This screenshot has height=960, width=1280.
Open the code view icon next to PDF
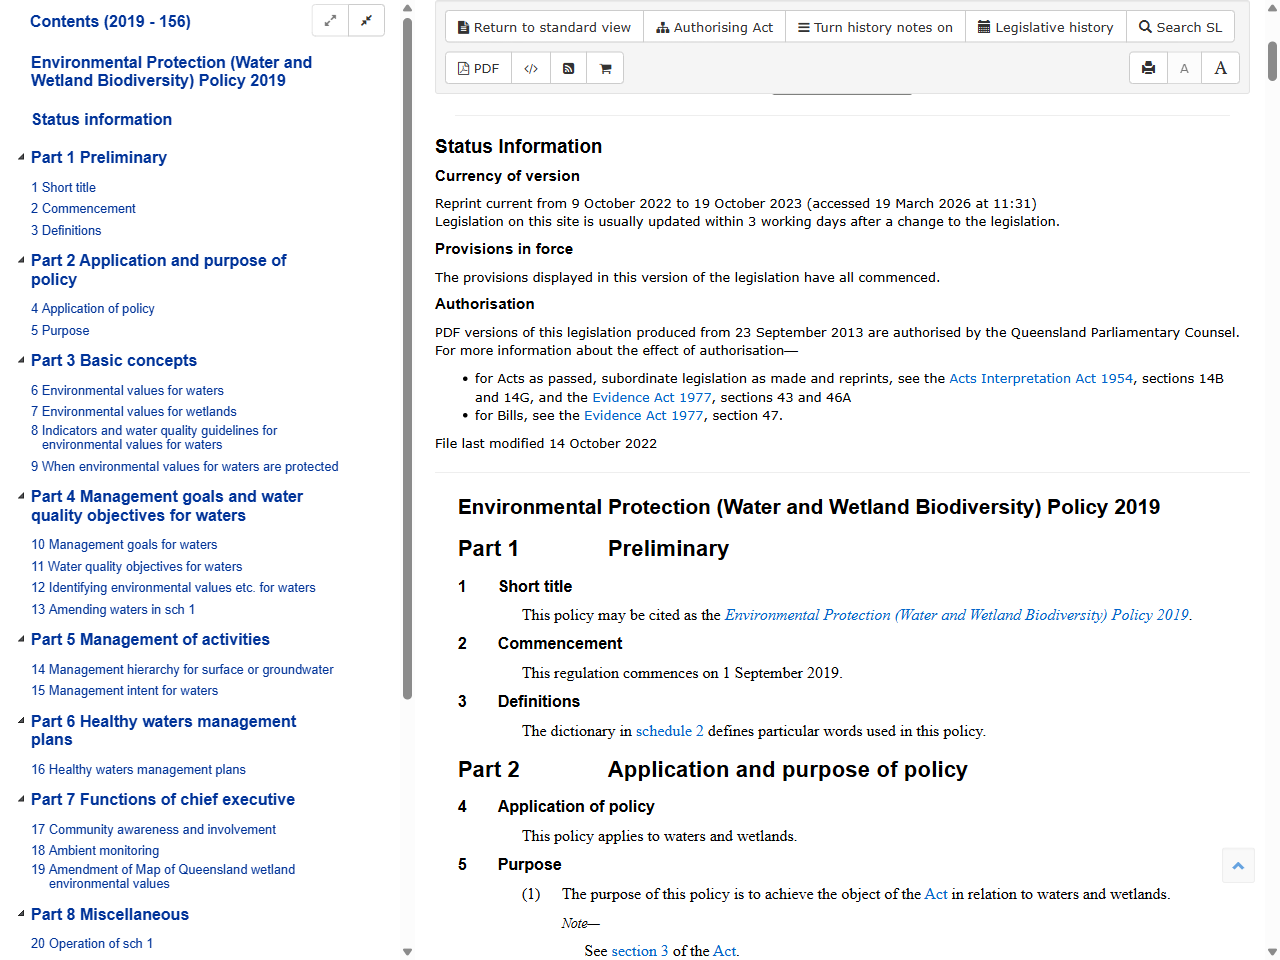[x=530, y=67]
